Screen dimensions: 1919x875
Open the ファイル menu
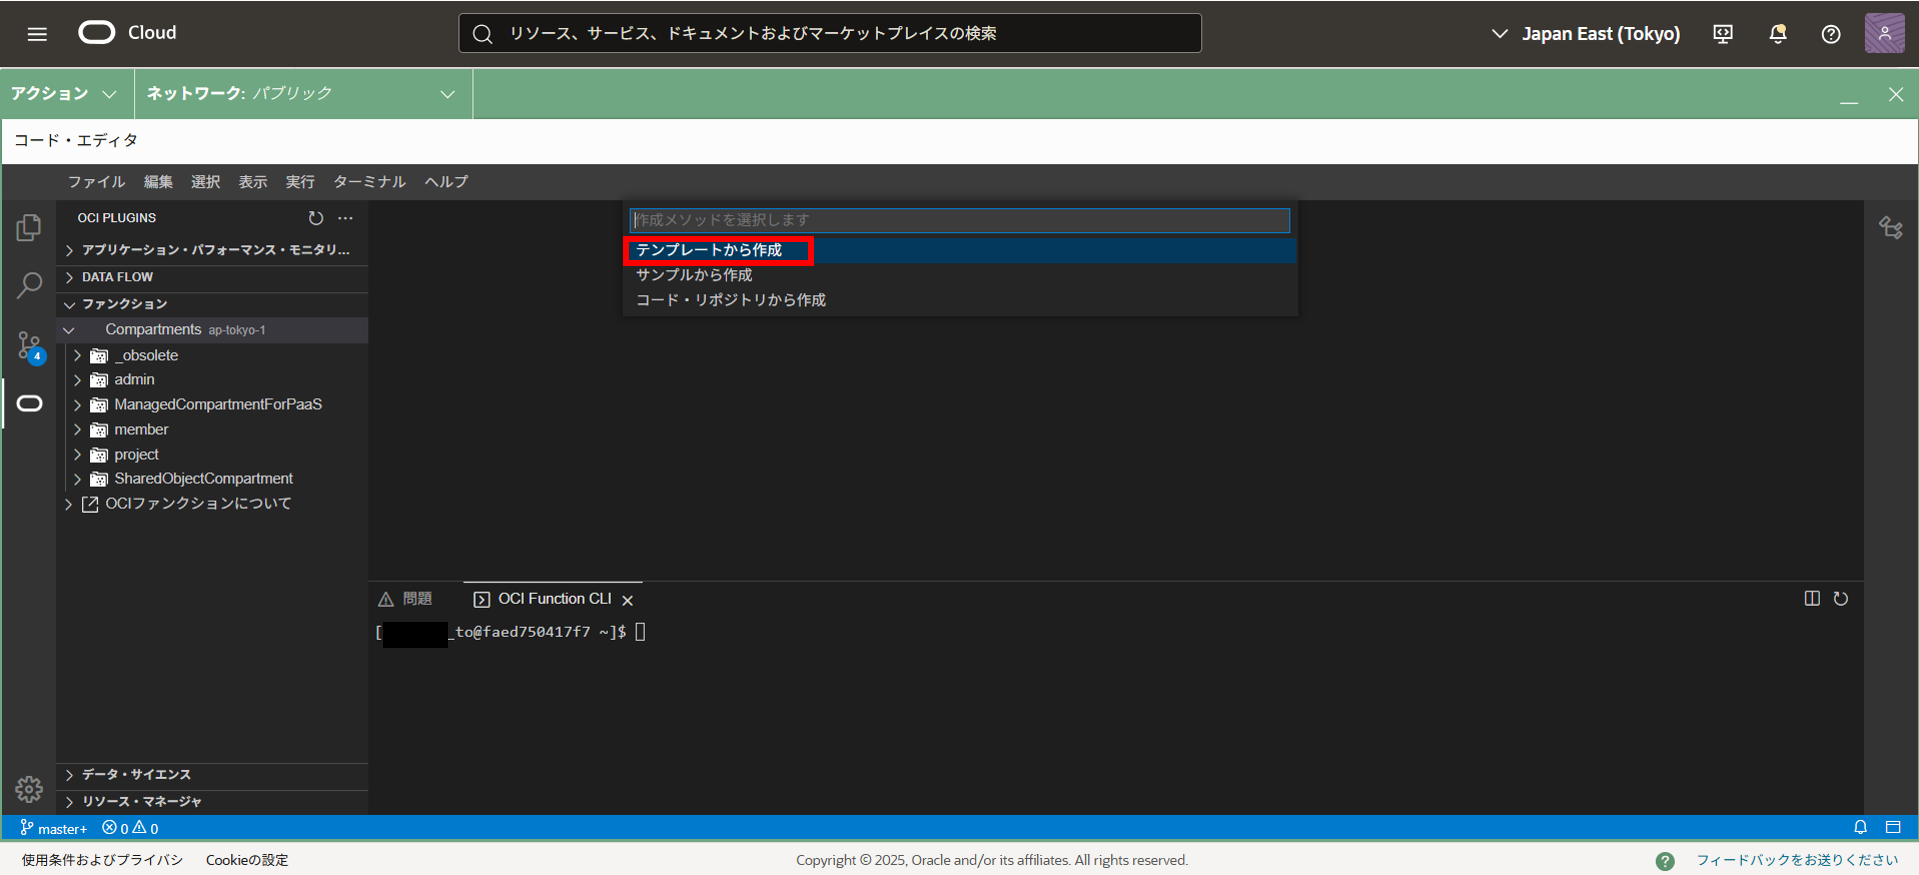point(96,182)
